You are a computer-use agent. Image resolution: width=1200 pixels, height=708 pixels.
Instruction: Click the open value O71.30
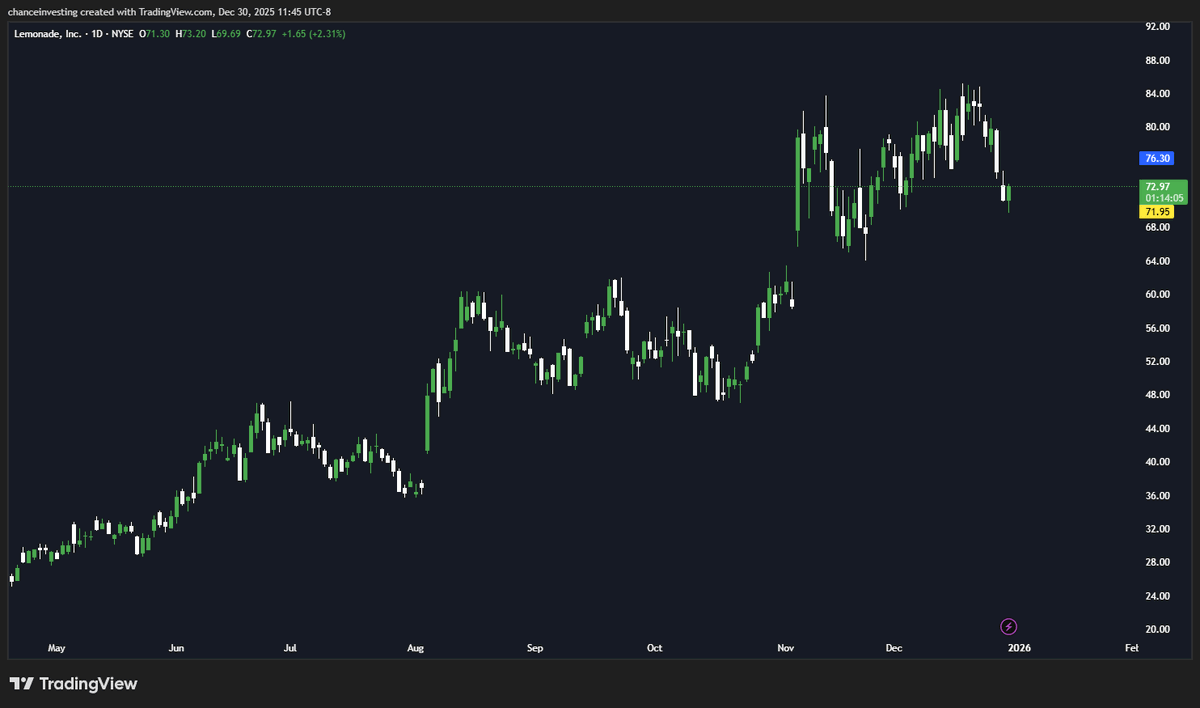[155, 33]
